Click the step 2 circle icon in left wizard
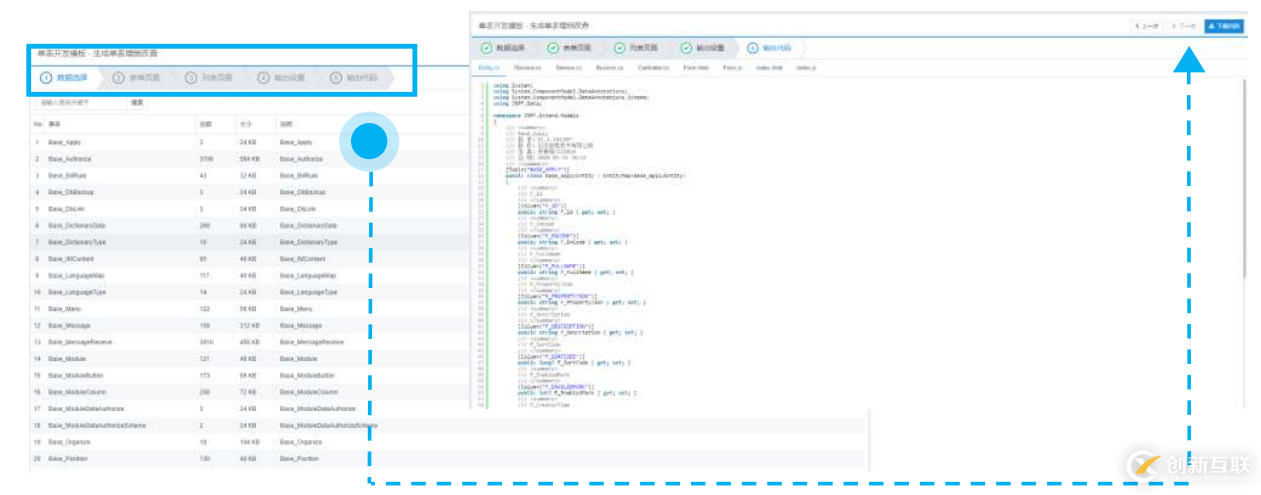The height and width of the screenshot is (495, 1261). tap(119, 77)
